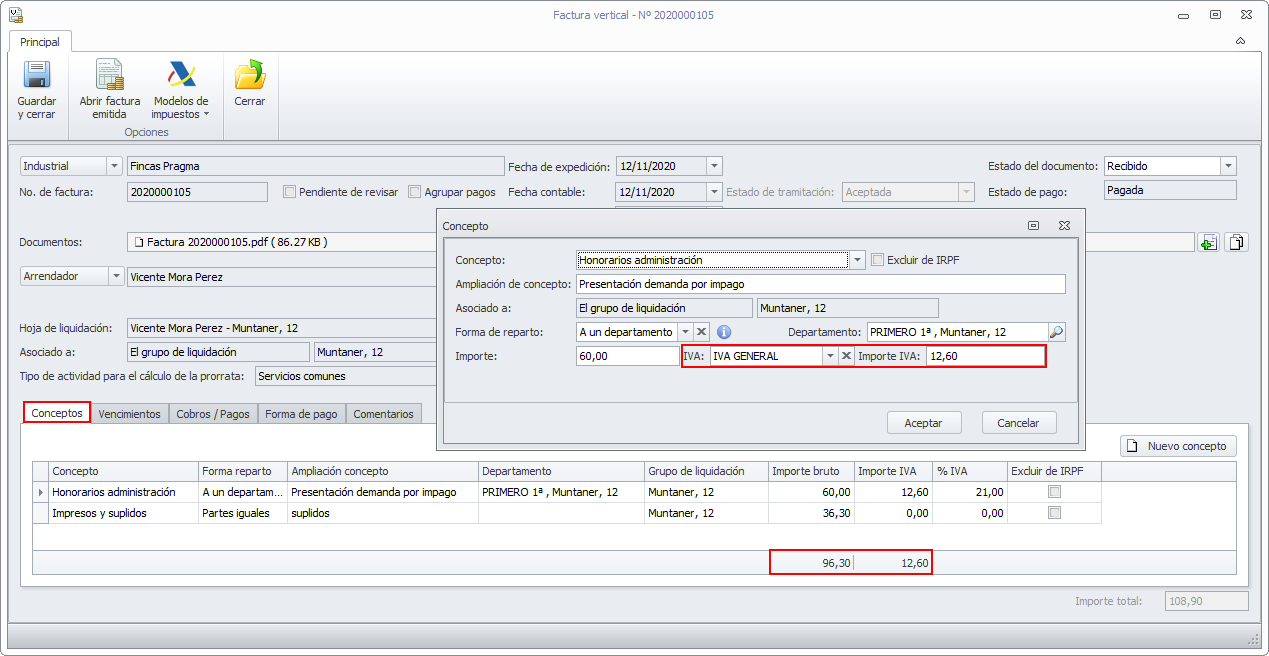The image size is (1269, 656).
Task: Open the Estado del documento dropdown
Action: pyautogui.click(x=1228, y=166)
